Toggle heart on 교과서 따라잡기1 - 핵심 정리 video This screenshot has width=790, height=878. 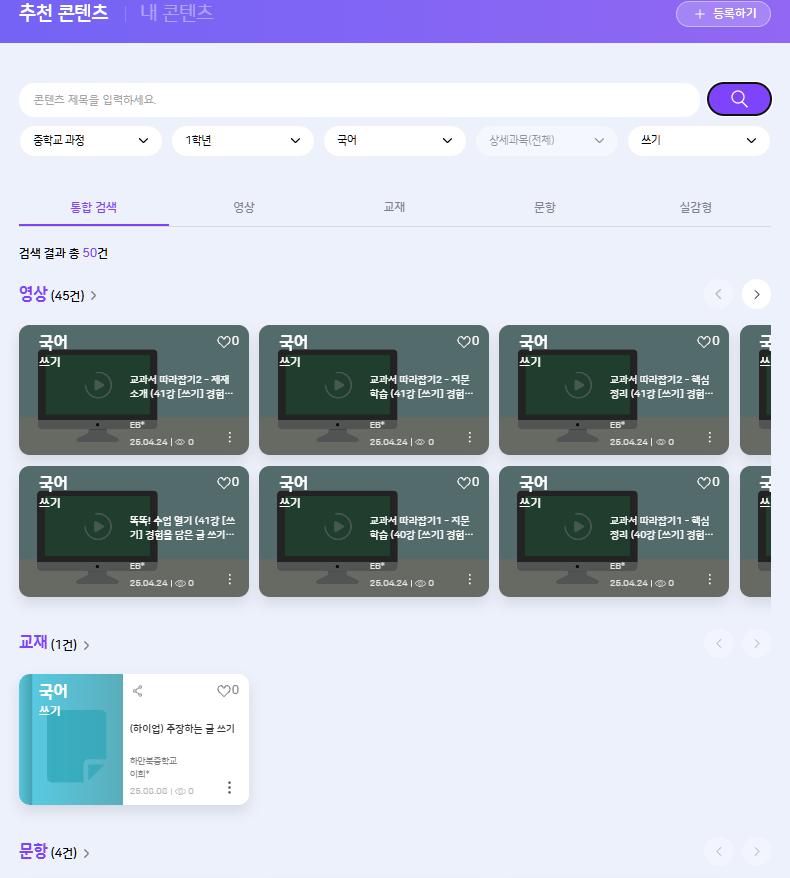703,482
